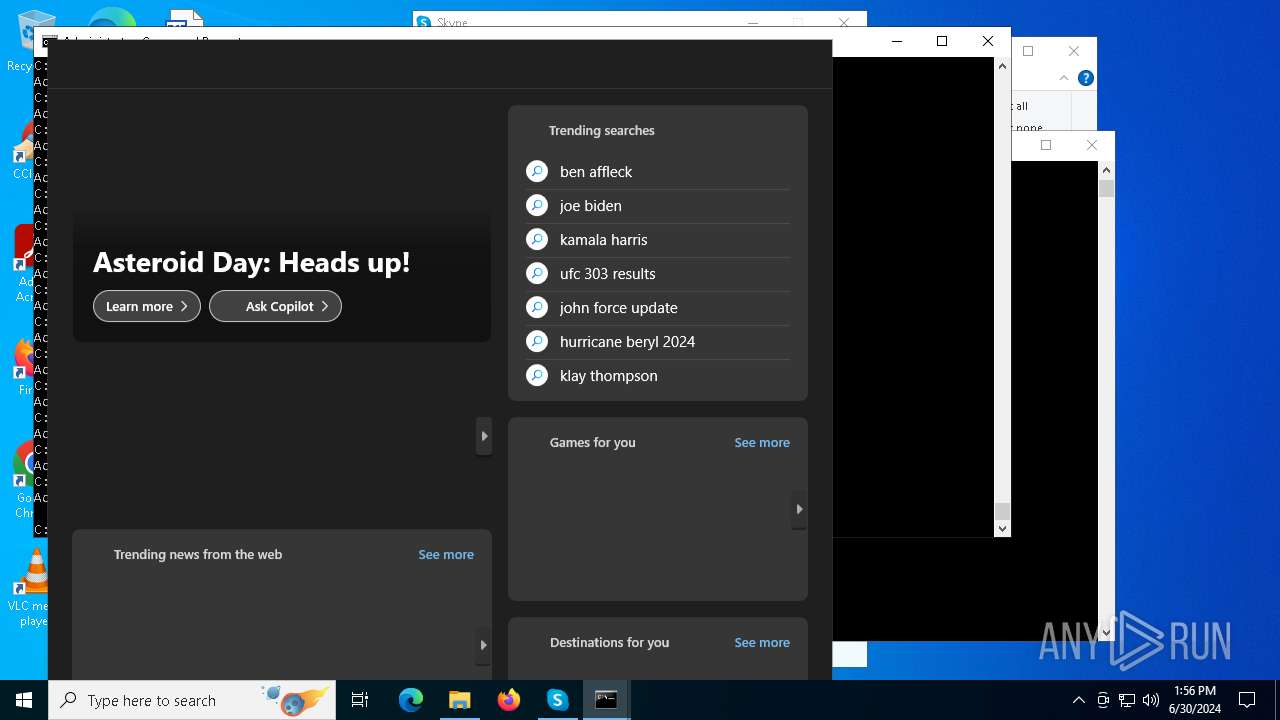Switch to Command Prompt taskbar icon
1280x720 pixels.
606,700
